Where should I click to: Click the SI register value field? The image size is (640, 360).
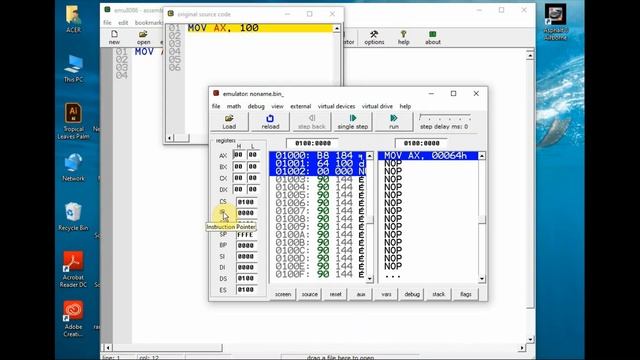tap(247, 256)
